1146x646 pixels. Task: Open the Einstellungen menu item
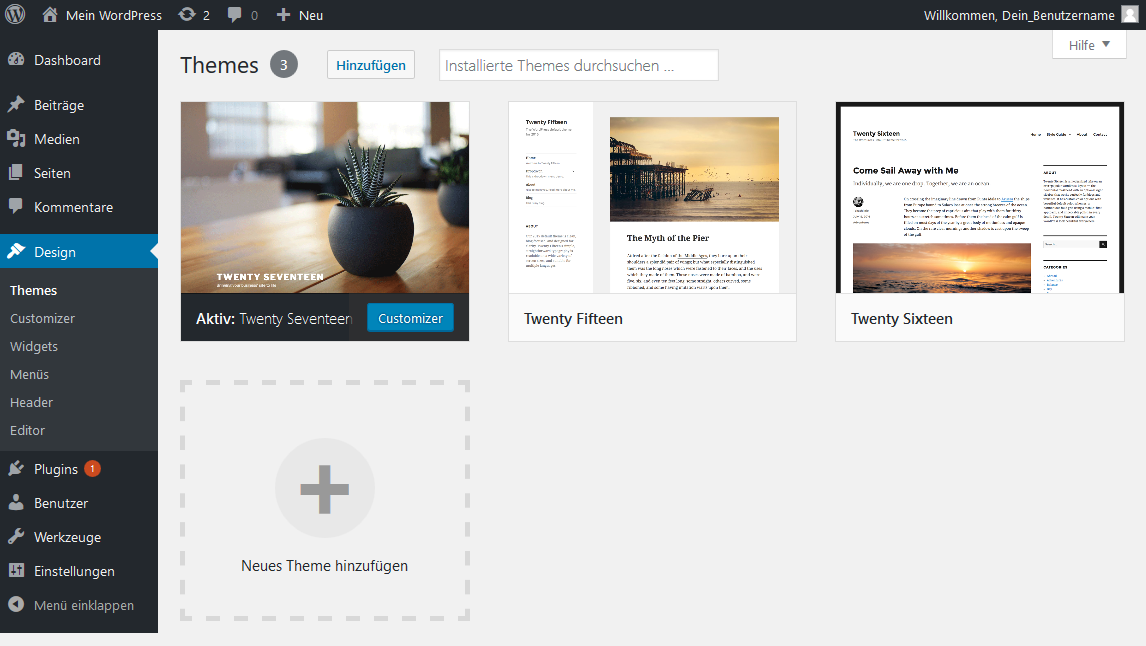(79, 571)
